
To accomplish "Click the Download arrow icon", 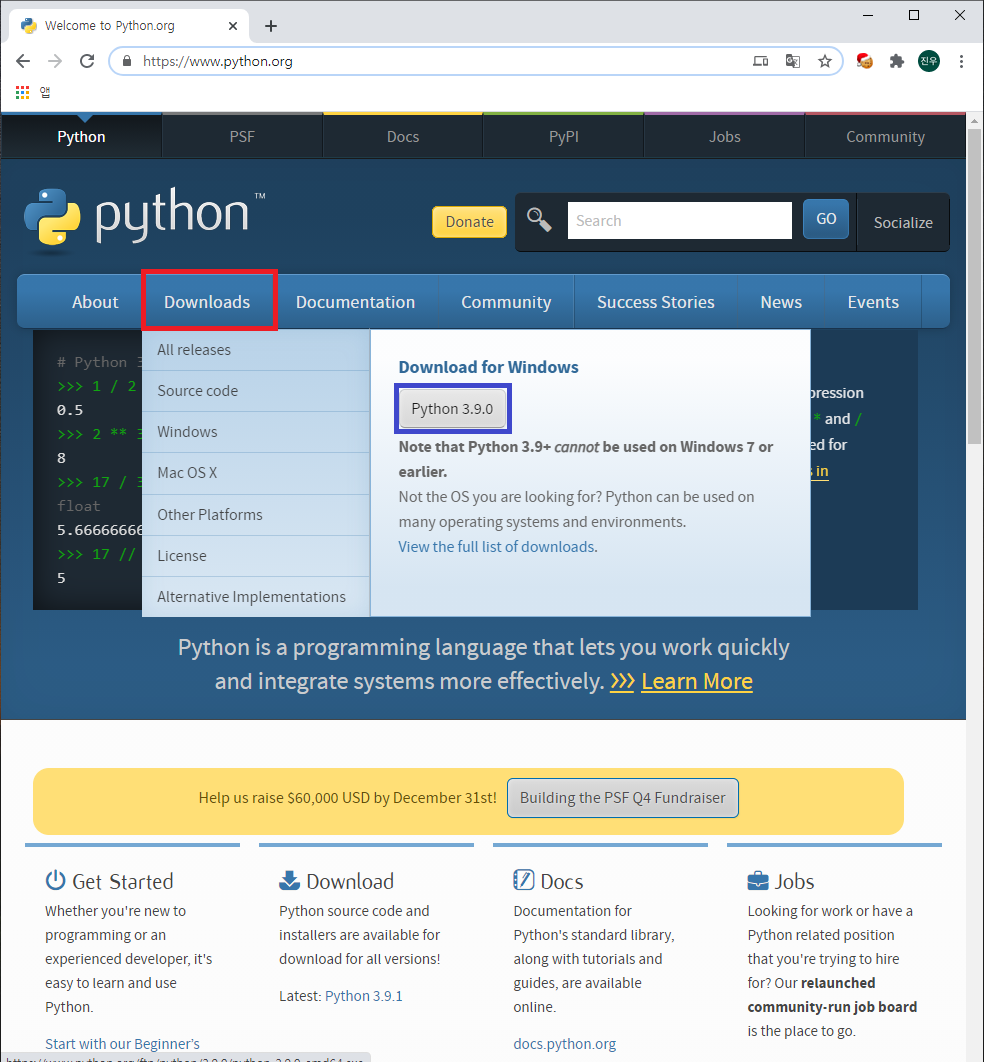I will 289,880.
